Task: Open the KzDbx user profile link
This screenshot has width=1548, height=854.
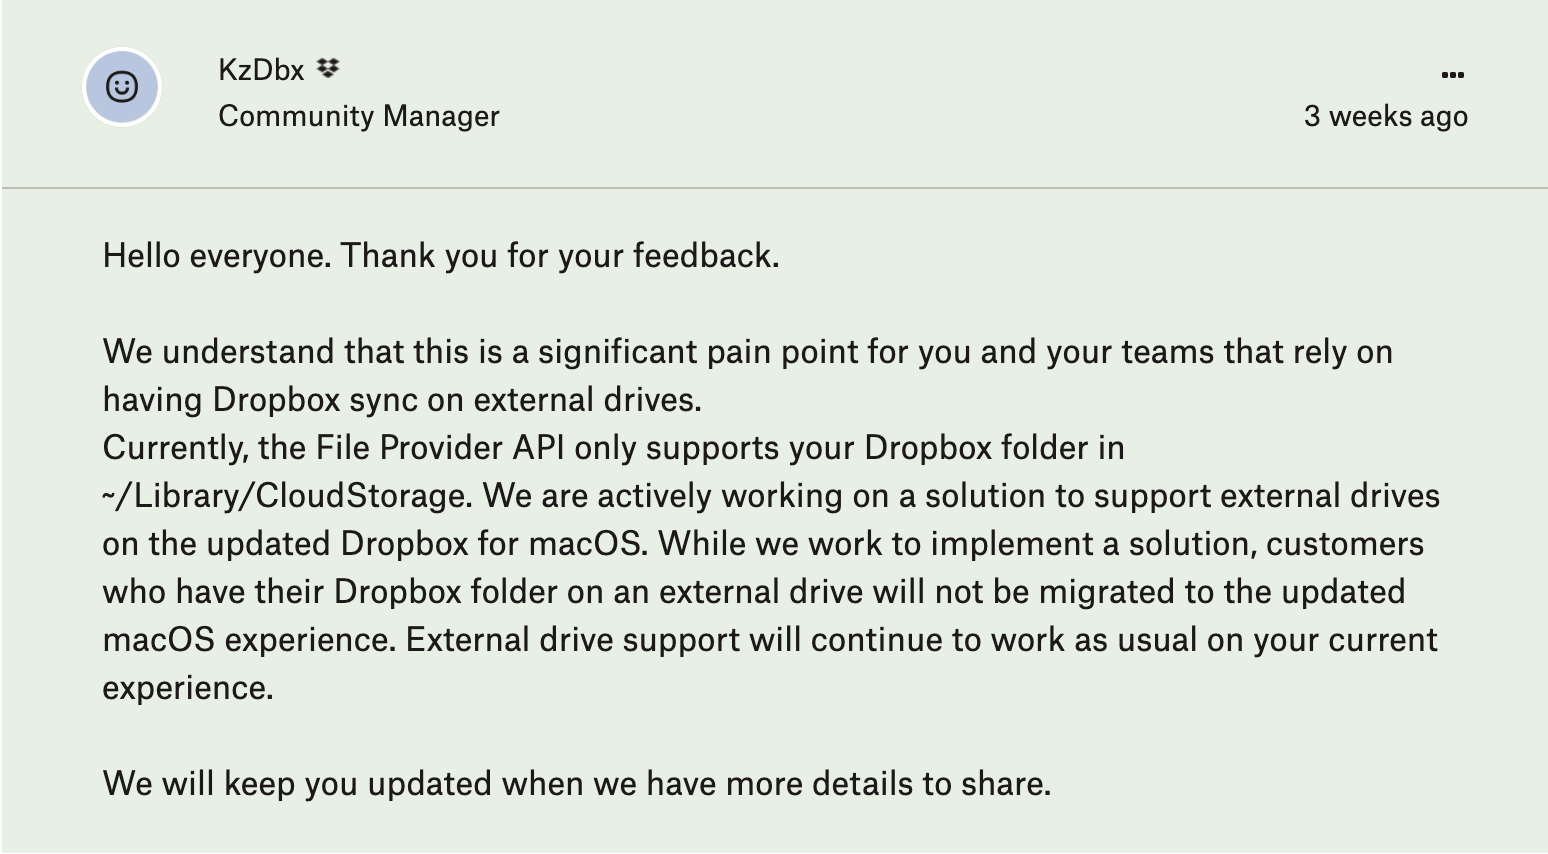Action: 261,70
